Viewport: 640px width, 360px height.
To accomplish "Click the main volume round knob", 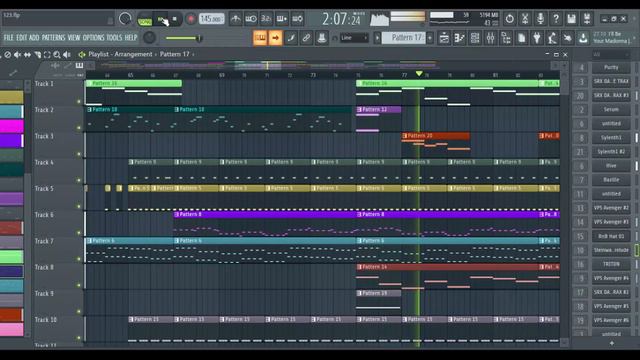I will pyautogui.click(x=125, y=19).
